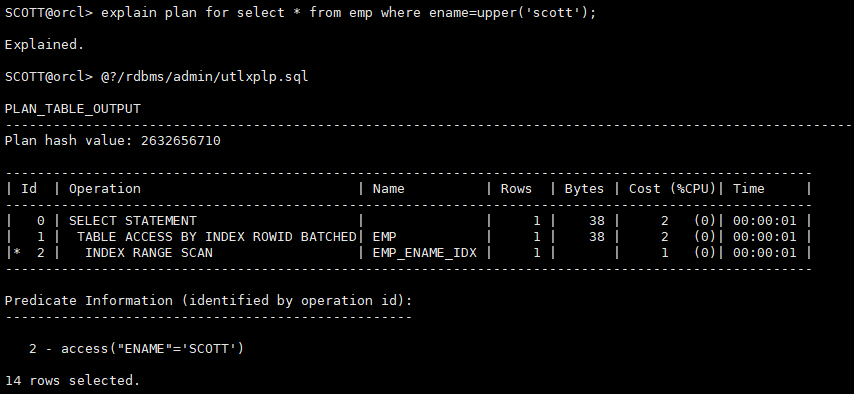Click TABLE ACCESS BY INDEX ROWID BATCHED
Image resolution: width=854 pixels, height=394 pixels.
[216, 237]
